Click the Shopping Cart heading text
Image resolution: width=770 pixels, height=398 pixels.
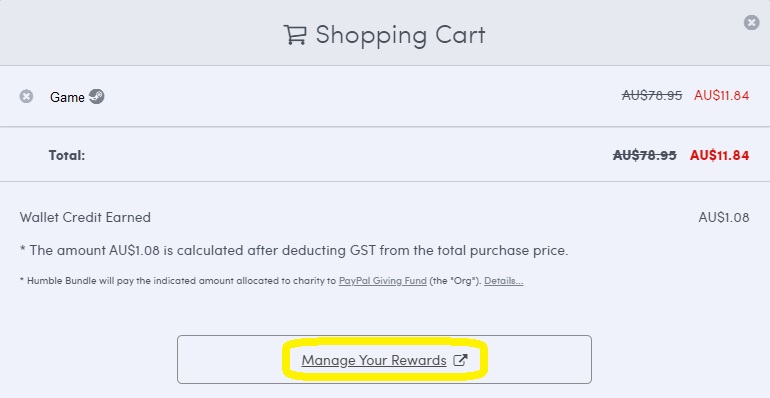(400, 35)
